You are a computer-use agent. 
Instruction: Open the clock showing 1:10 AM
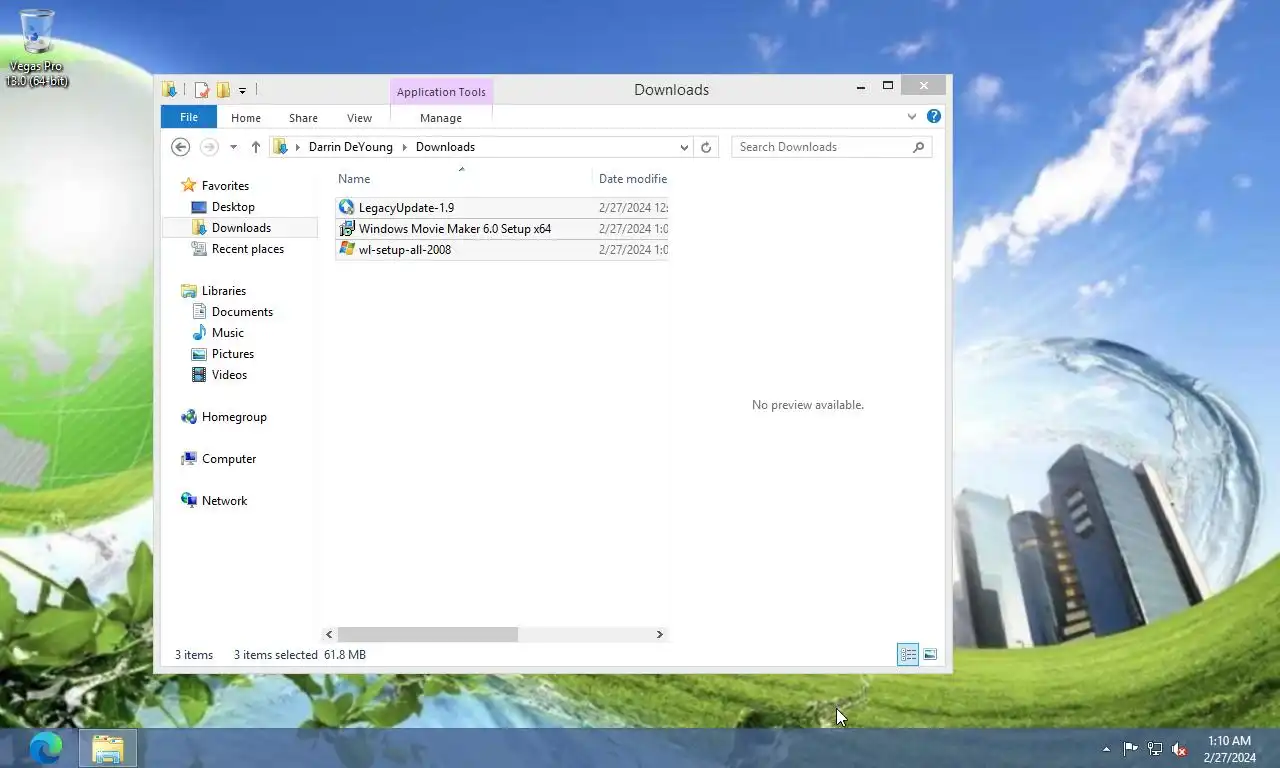pos(1229,749)
